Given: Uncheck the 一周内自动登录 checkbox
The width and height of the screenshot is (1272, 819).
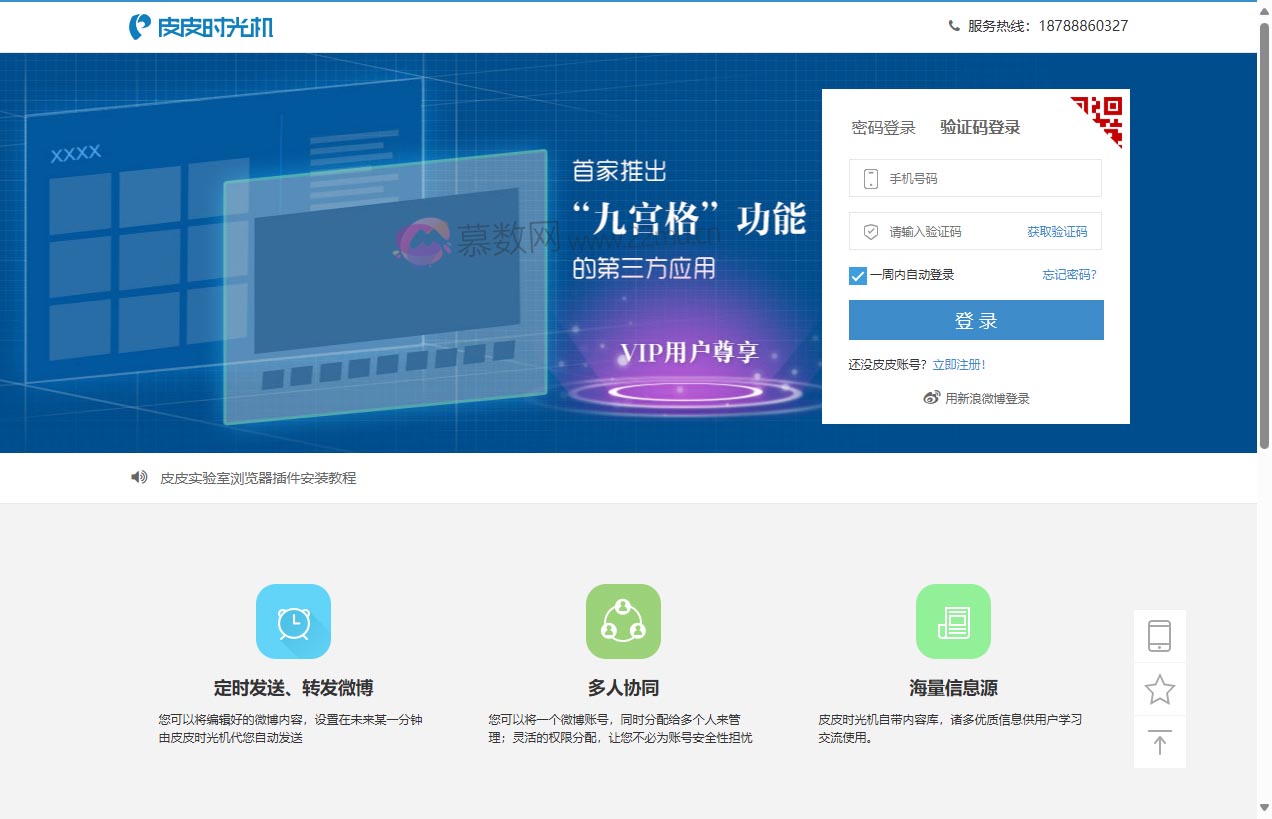Looking at the screenshot, I should tap(857, 275).
